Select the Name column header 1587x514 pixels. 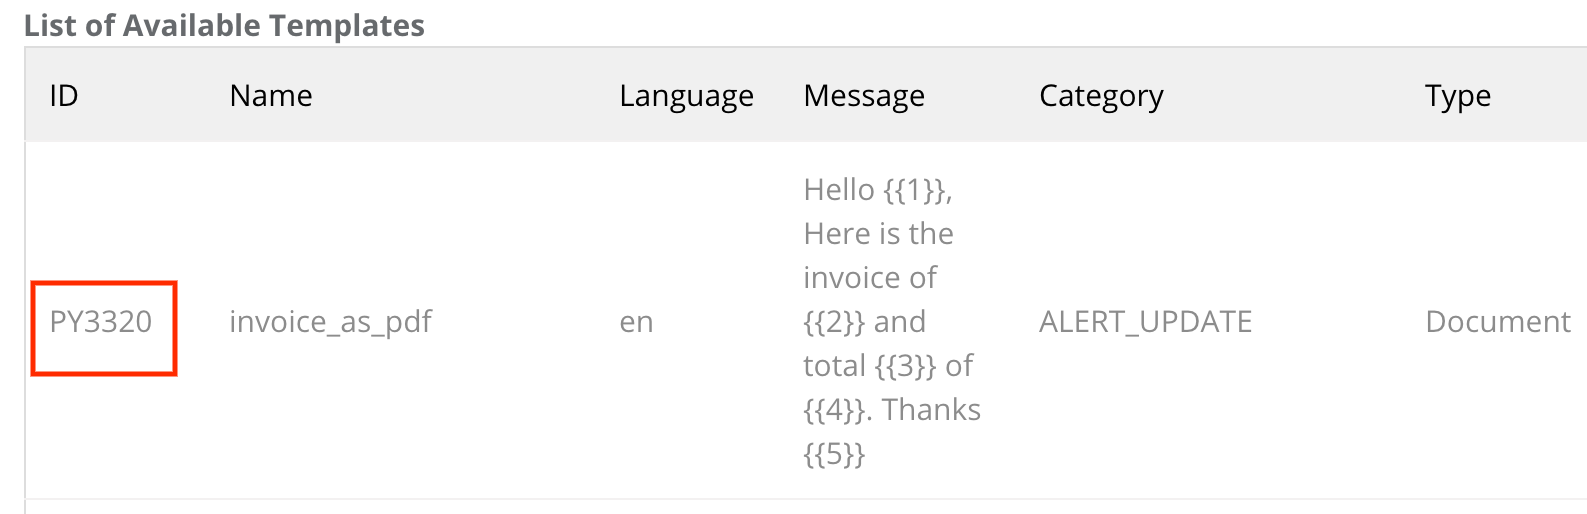click(271, 96)
